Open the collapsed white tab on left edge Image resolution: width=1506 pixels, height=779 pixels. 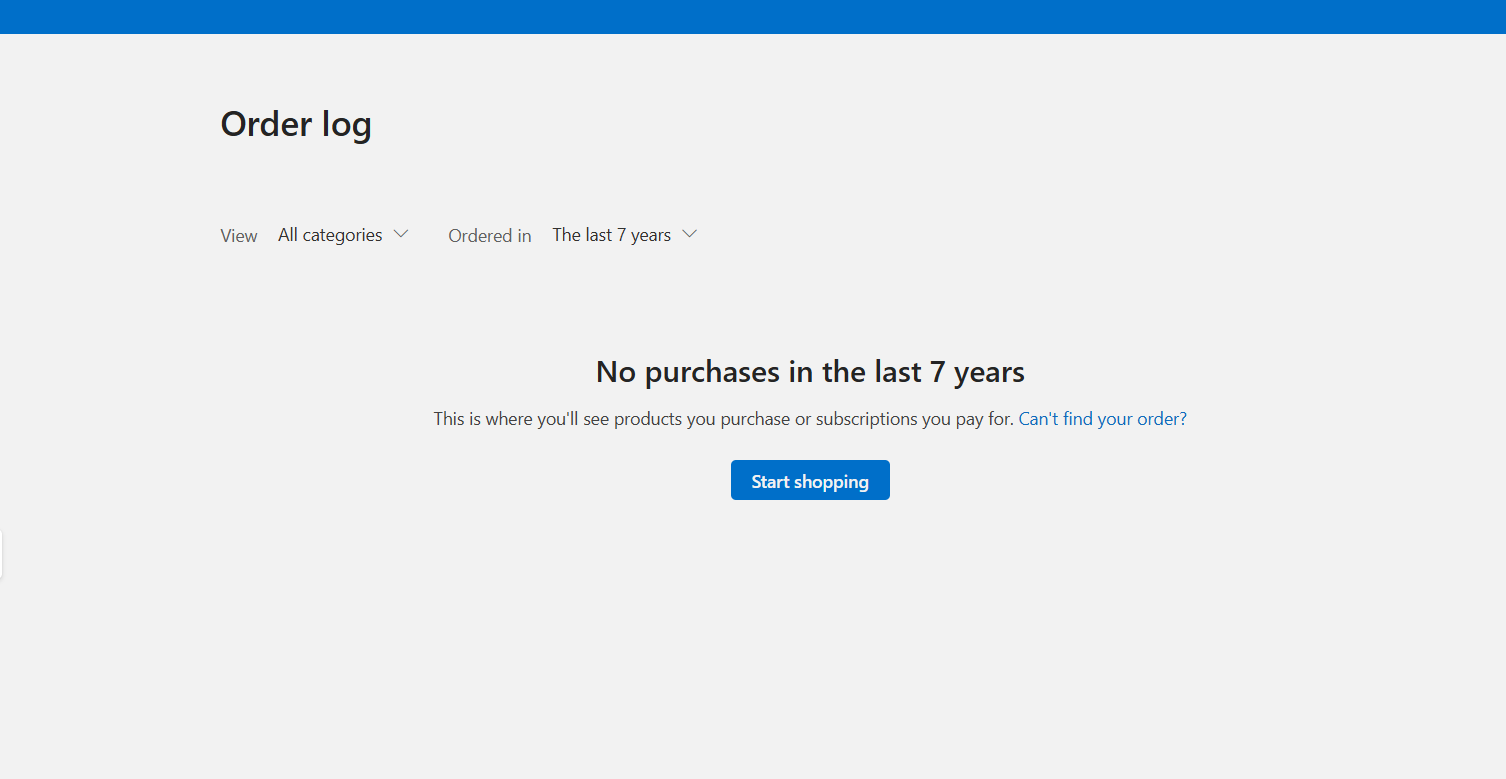[x=1, y=555]
